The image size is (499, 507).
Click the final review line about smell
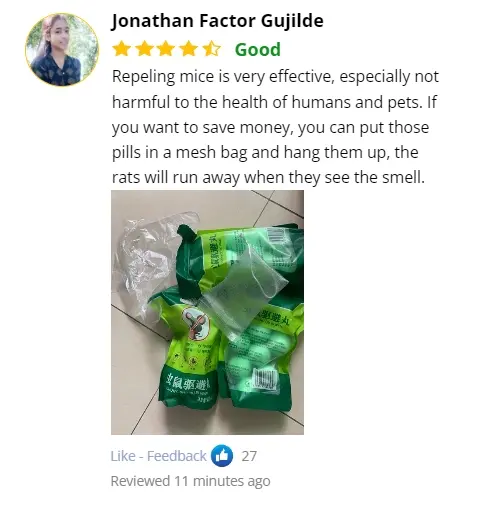[268, 178]
